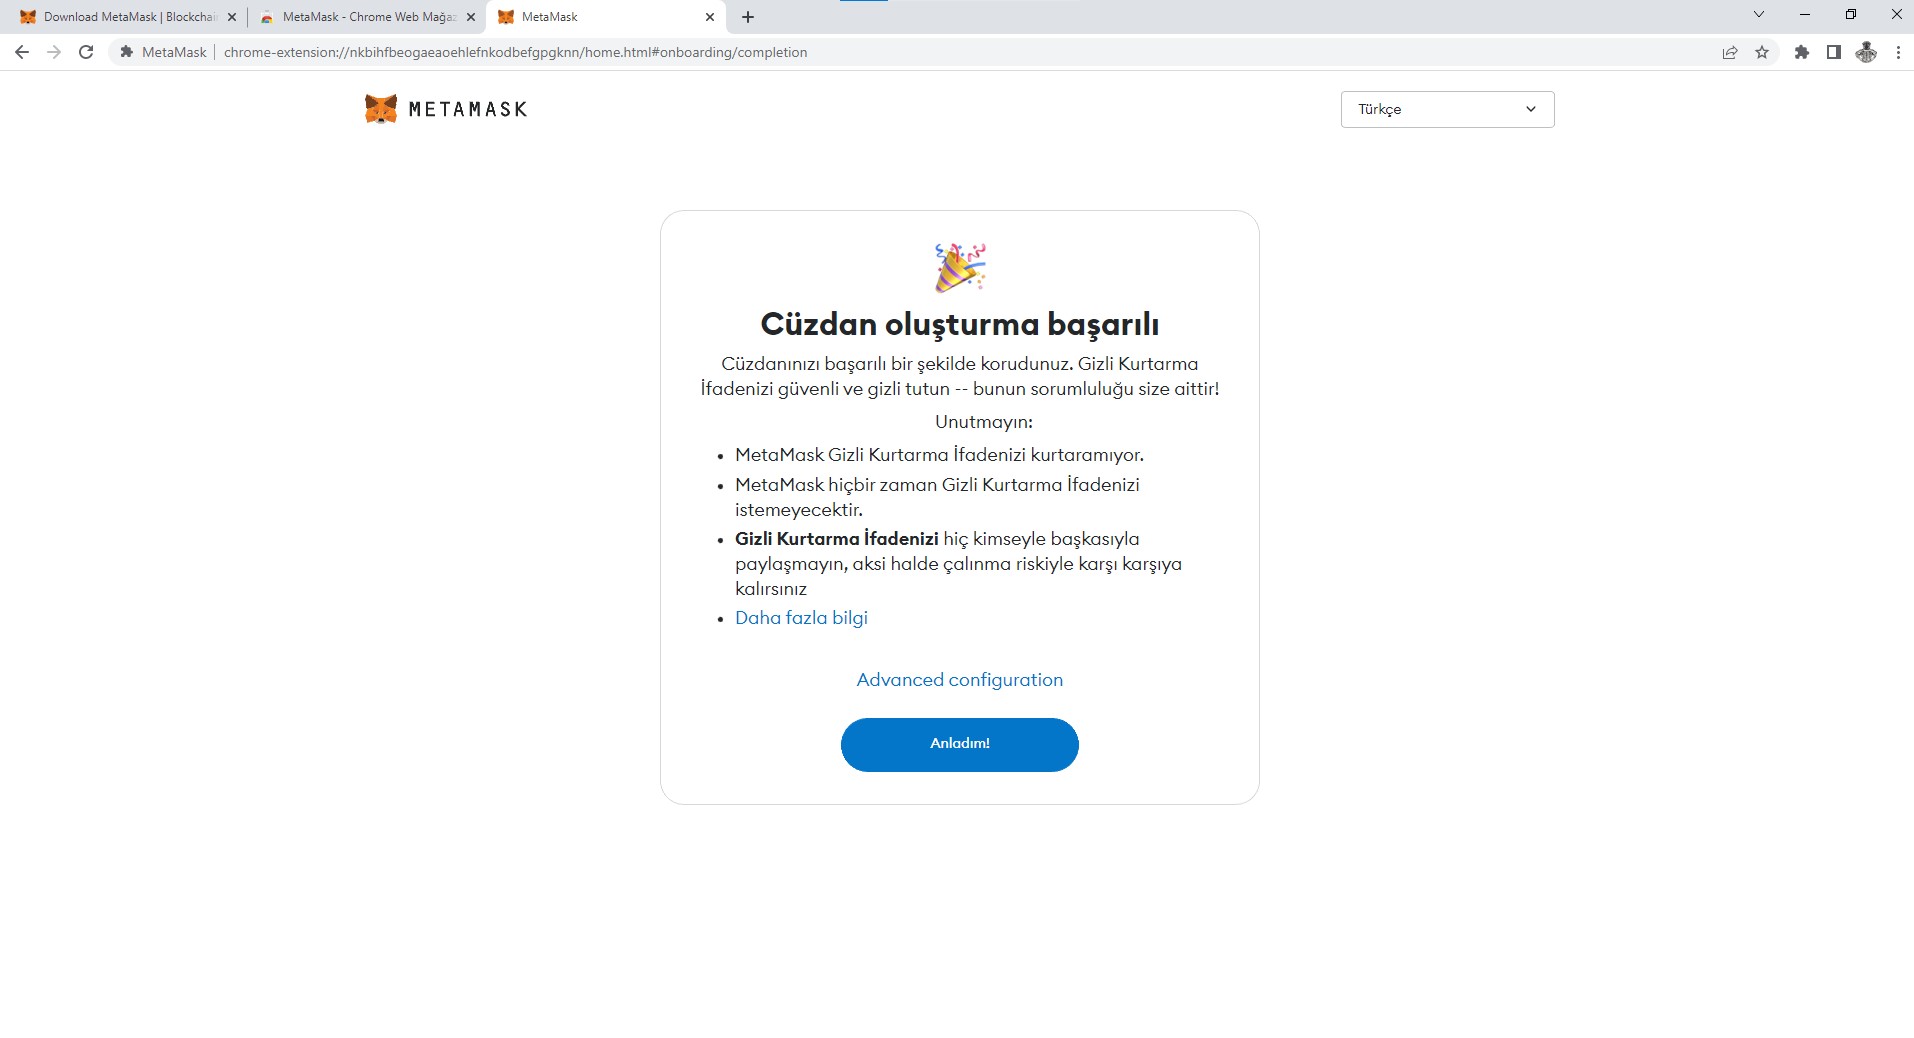Open a new tab with plus icon
Image resolution: width=1914 pixels, height=1038 pixels.
tap(748, 17)
